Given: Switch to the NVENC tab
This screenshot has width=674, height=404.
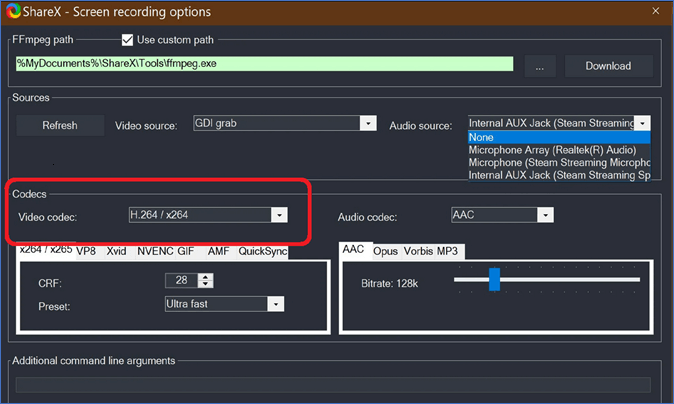Looking at the screenshot, I should 154,252.
